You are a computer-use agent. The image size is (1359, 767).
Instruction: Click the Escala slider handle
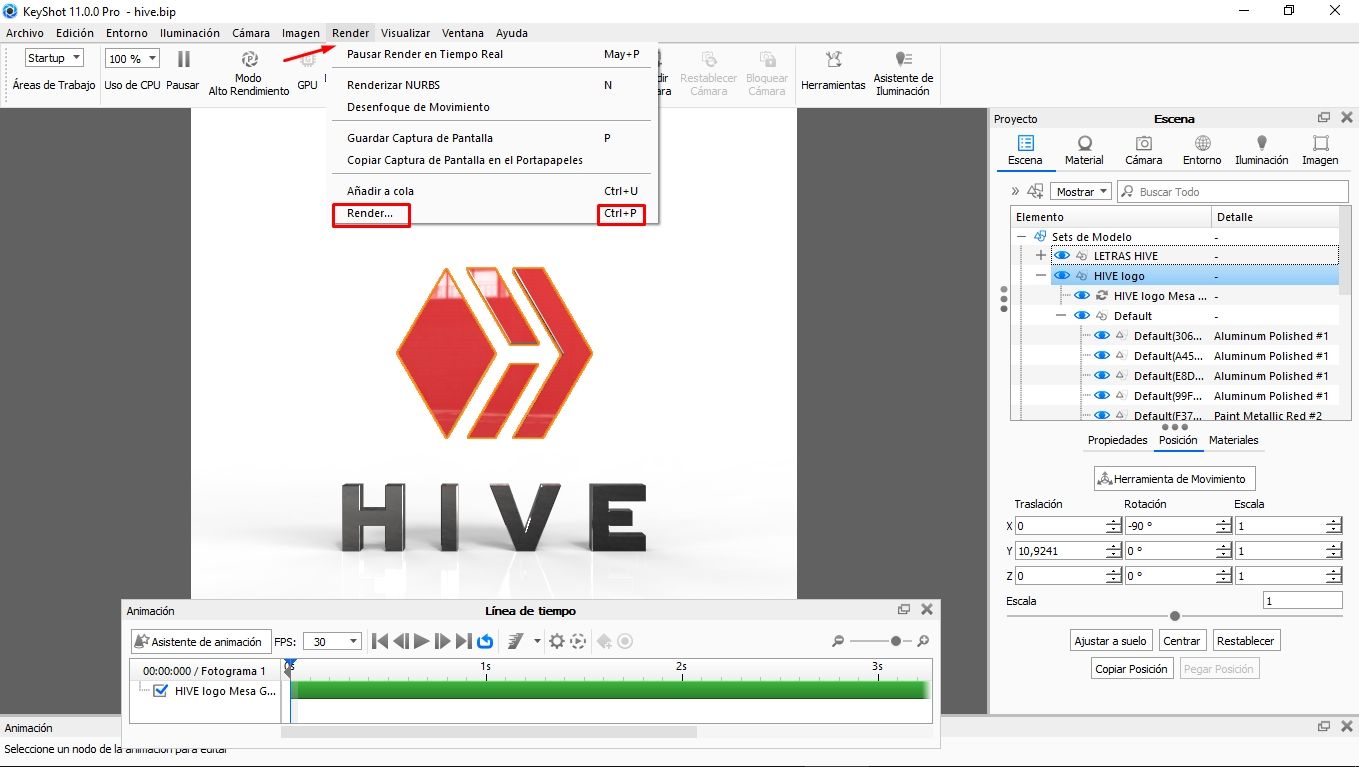tap(1175, 616)
